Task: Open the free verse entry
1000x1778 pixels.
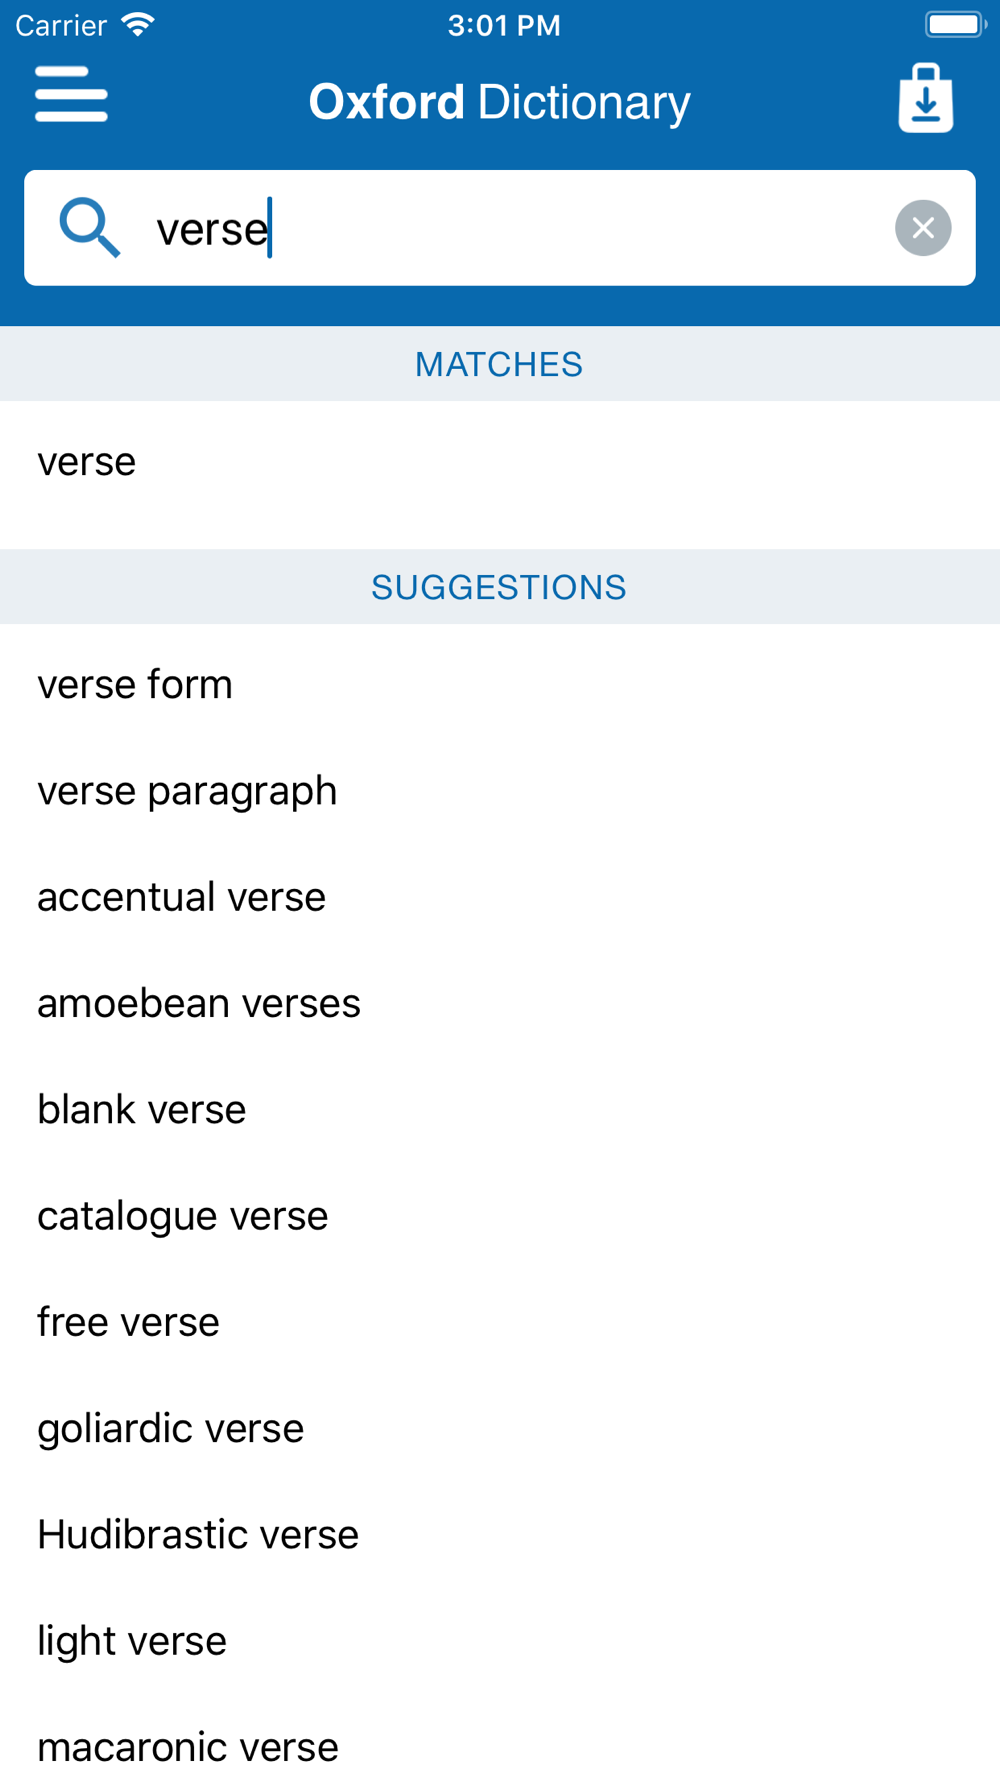Action: 500,1322
